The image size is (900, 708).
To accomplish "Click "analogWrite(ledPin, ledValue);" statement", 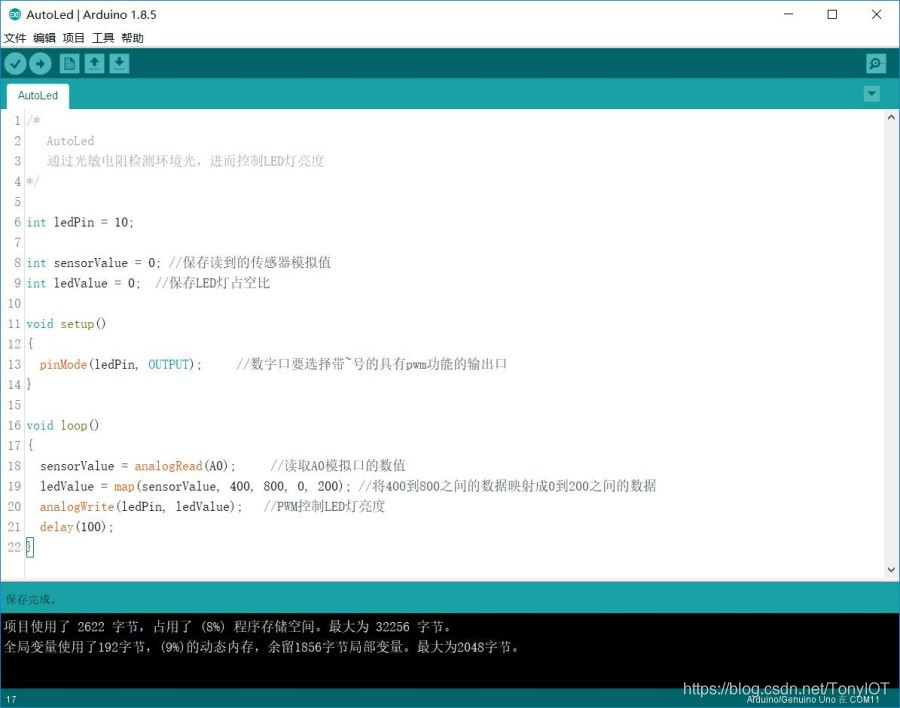I will tap(141, 506).
